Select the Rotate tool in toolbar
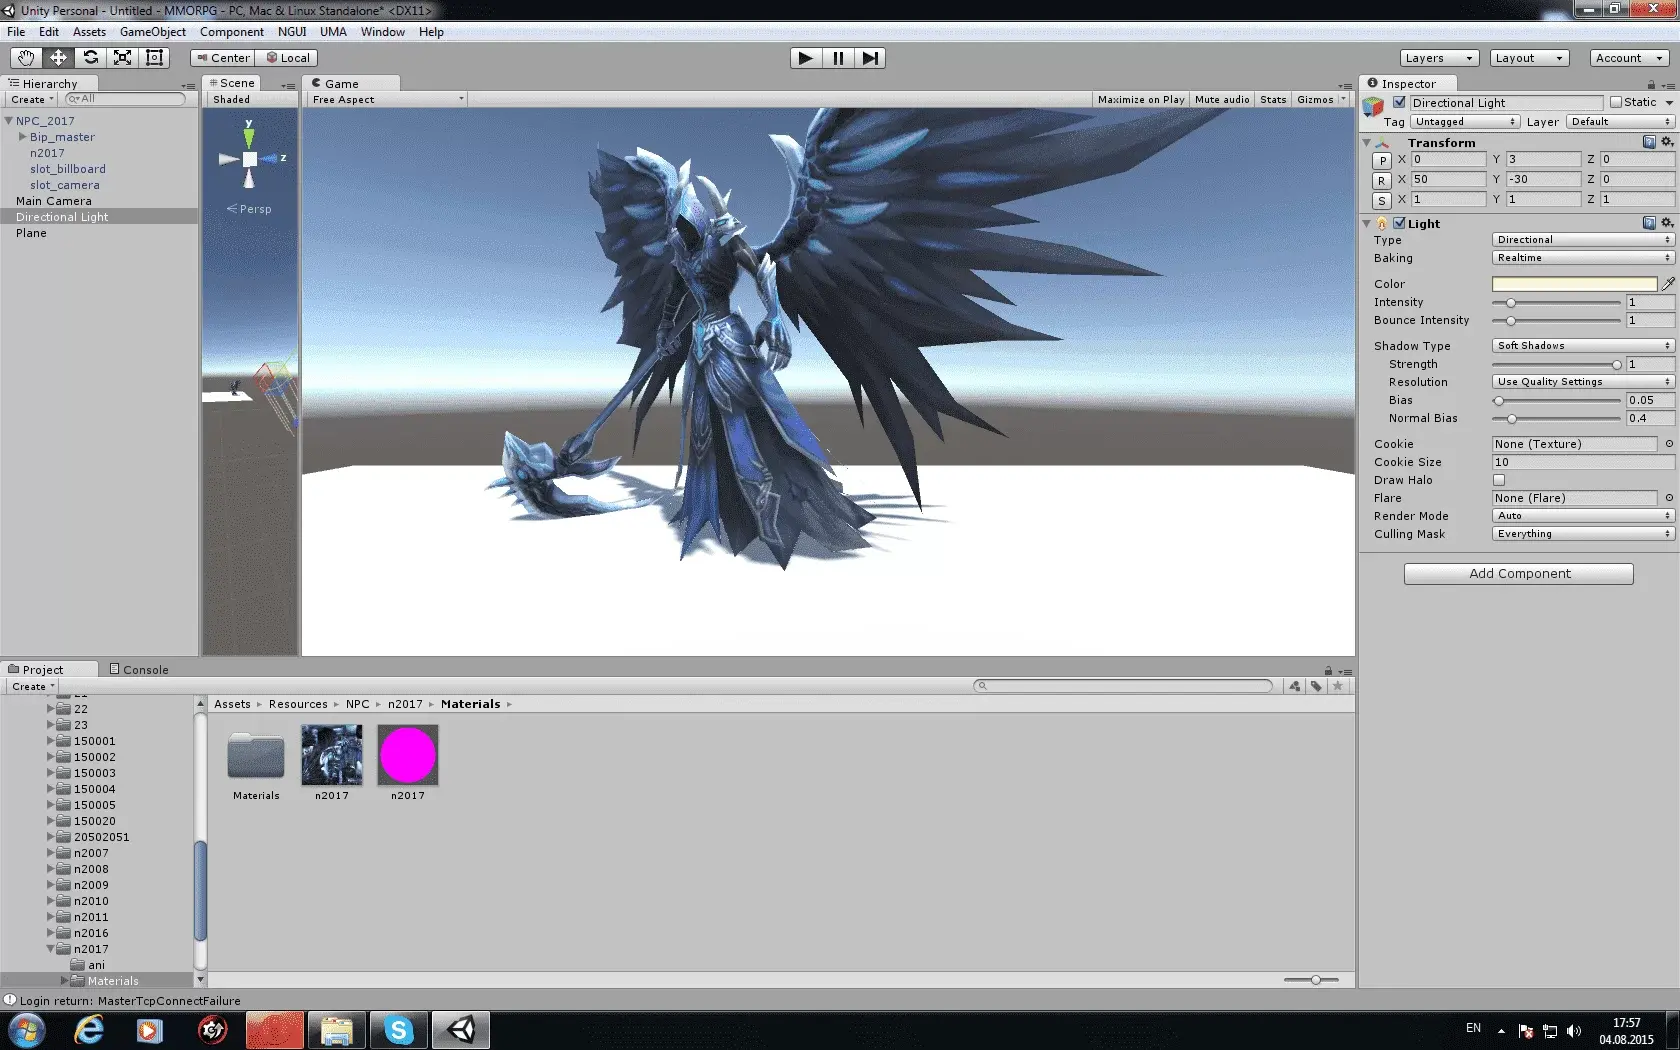This screenshot has height=1050, width=1680. pos(90,58)
